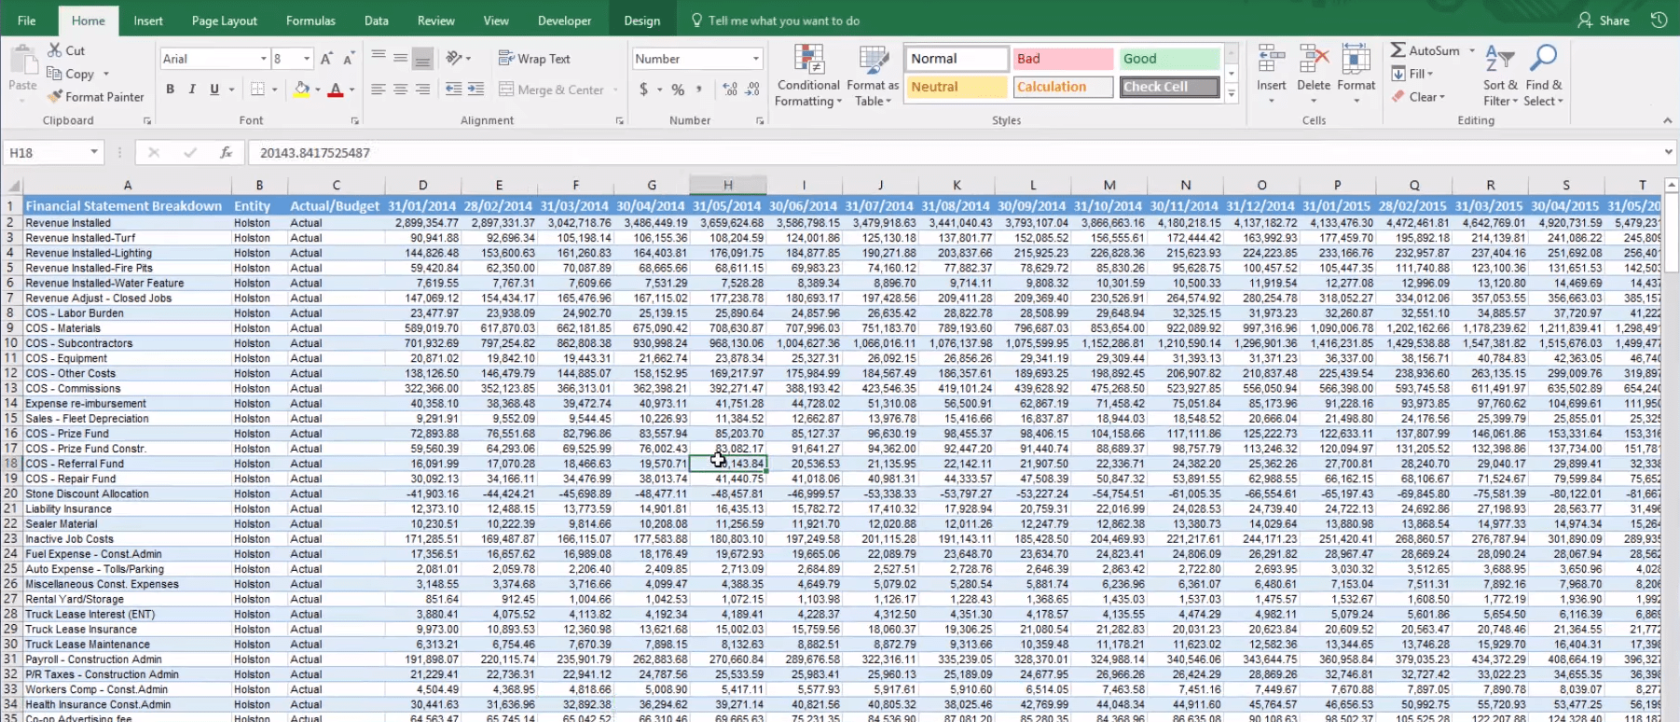
Task: Increase font size with the larger A icon
Action: pyautogui.click(x=327, y=59)
